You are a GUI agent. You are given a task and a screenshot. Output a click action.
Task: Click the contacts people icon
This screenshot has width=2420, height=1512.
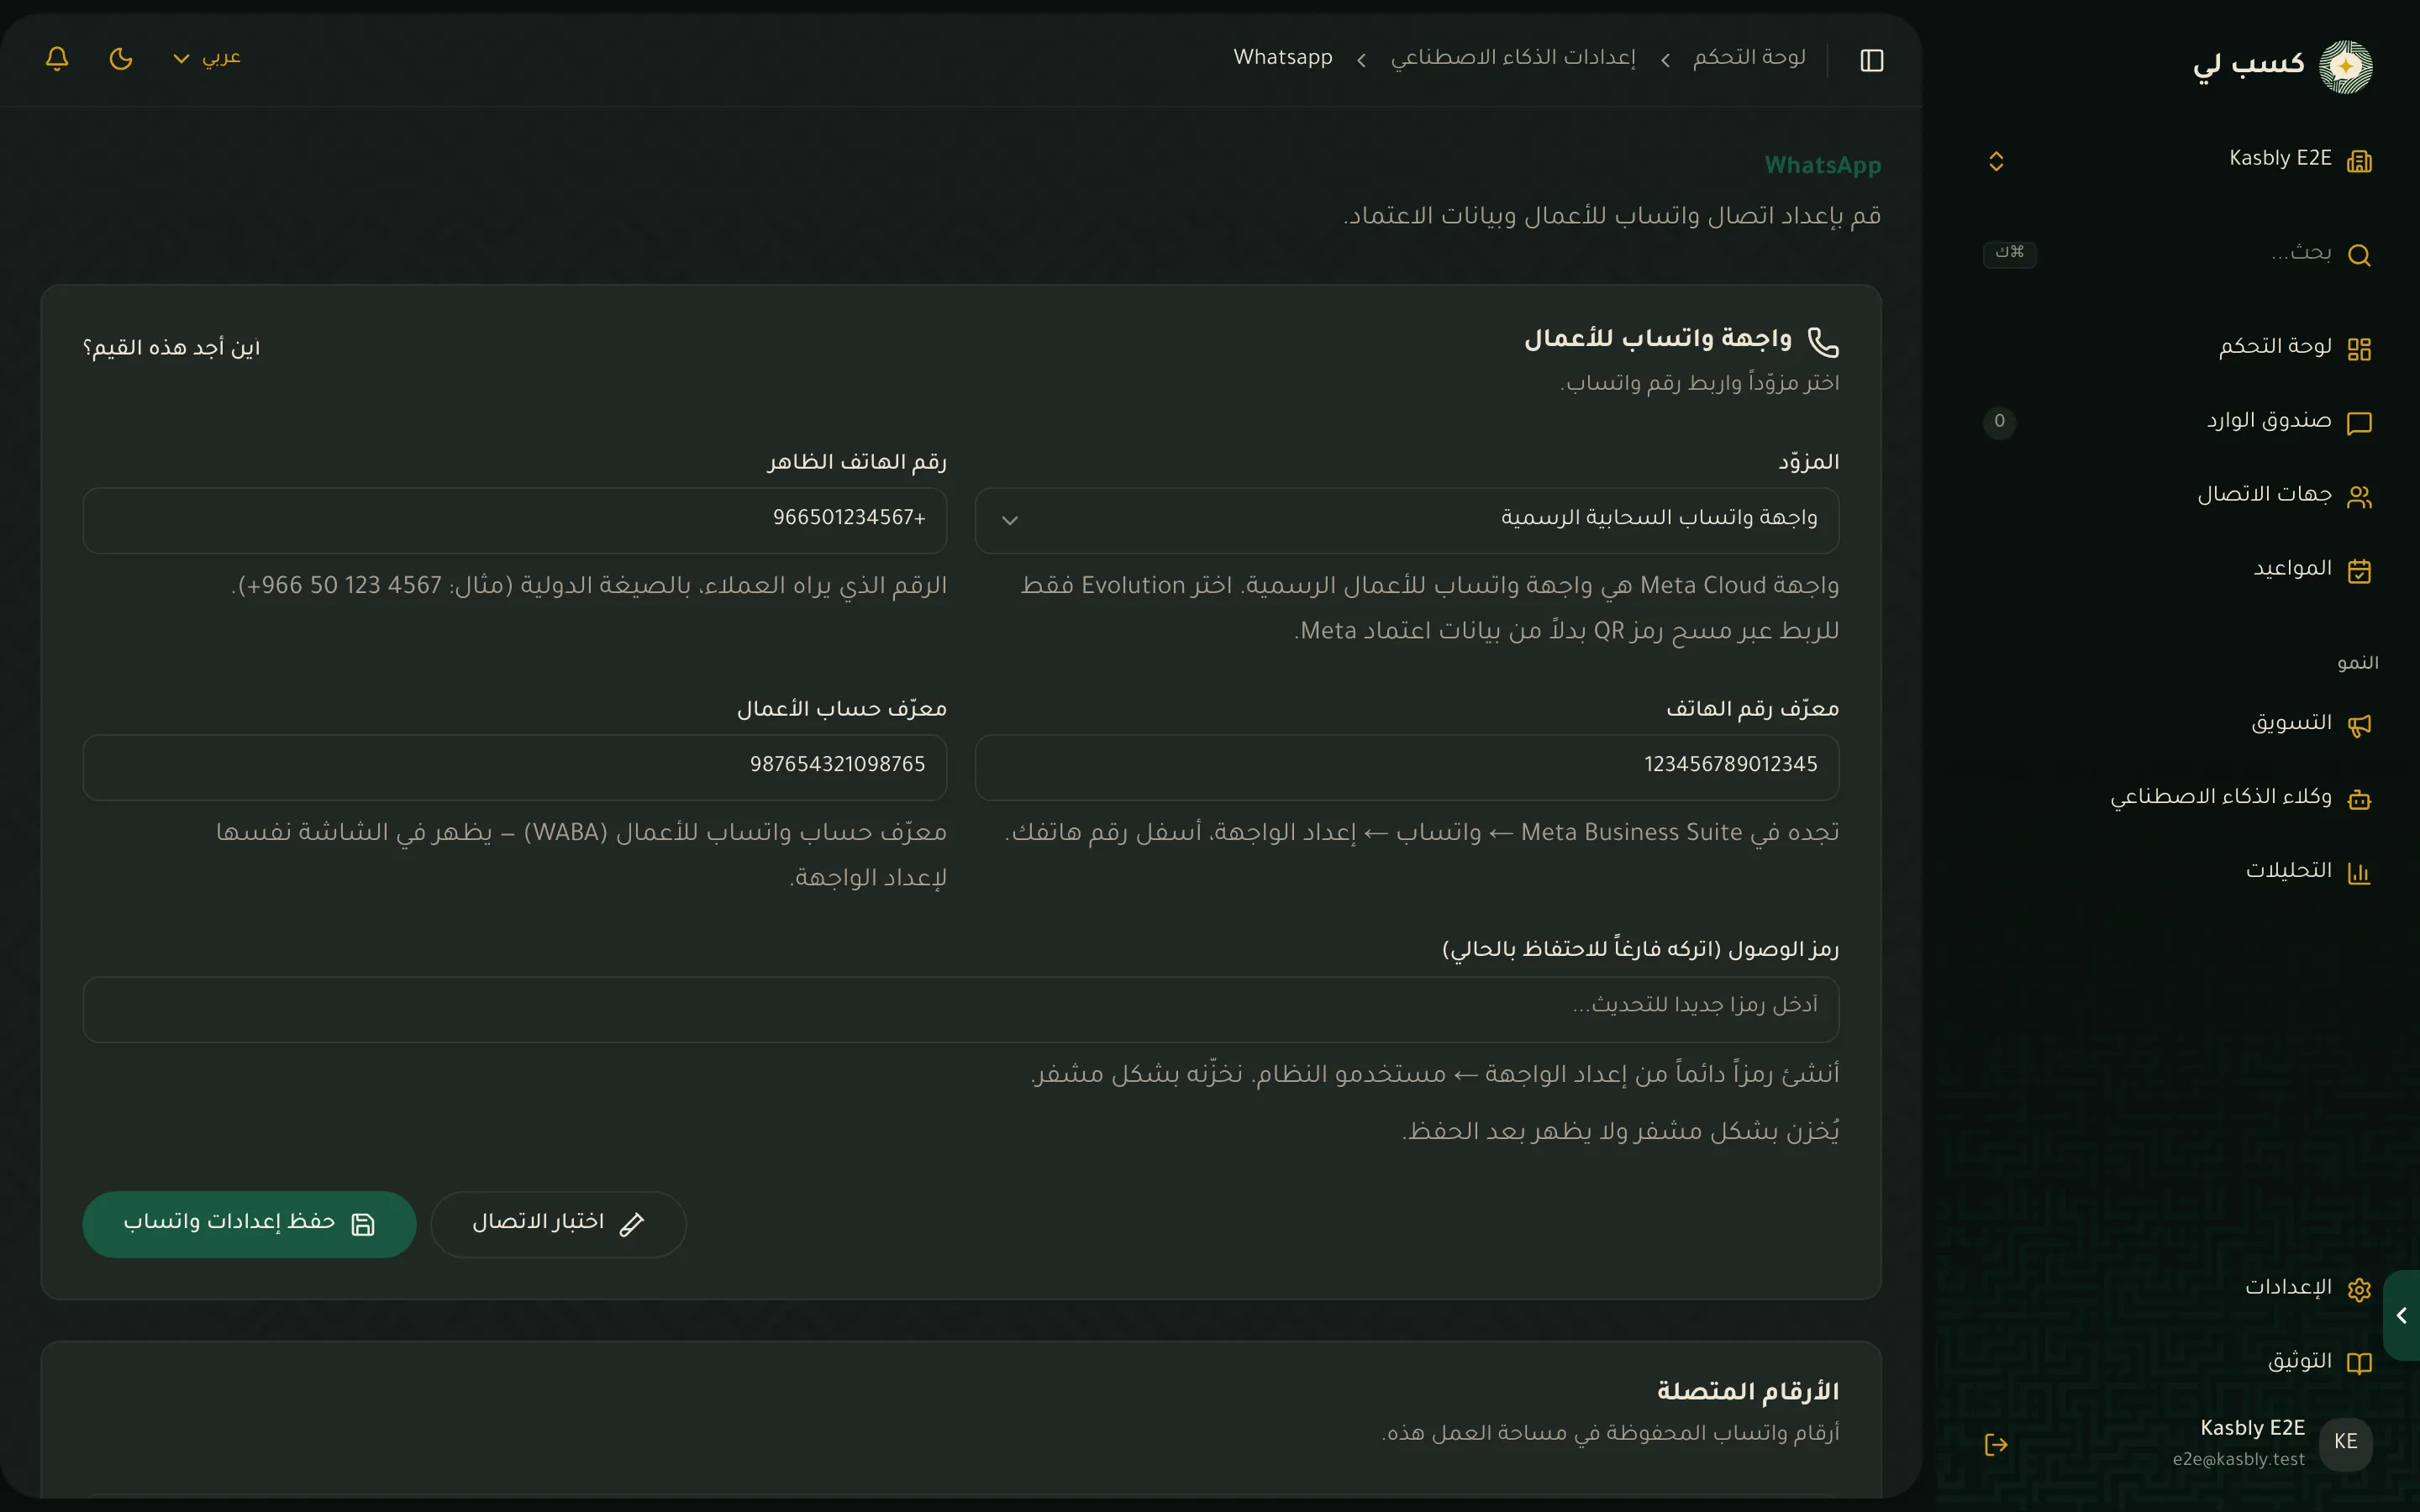pyautogui.click(x=2359, y=497)
